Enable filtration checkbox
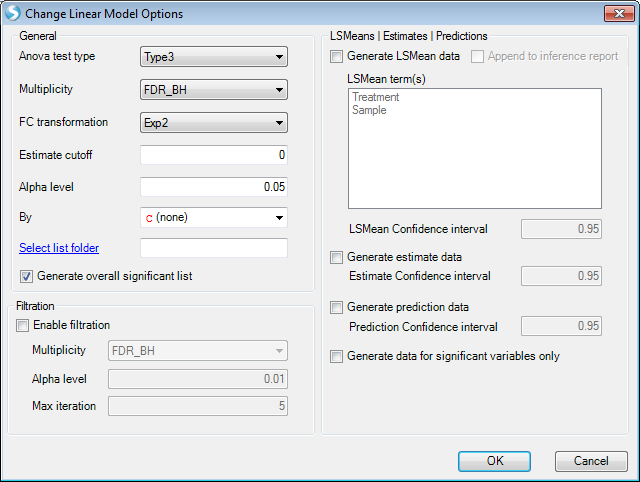Viewport: 640px width, 482px height. coord(22,326)
